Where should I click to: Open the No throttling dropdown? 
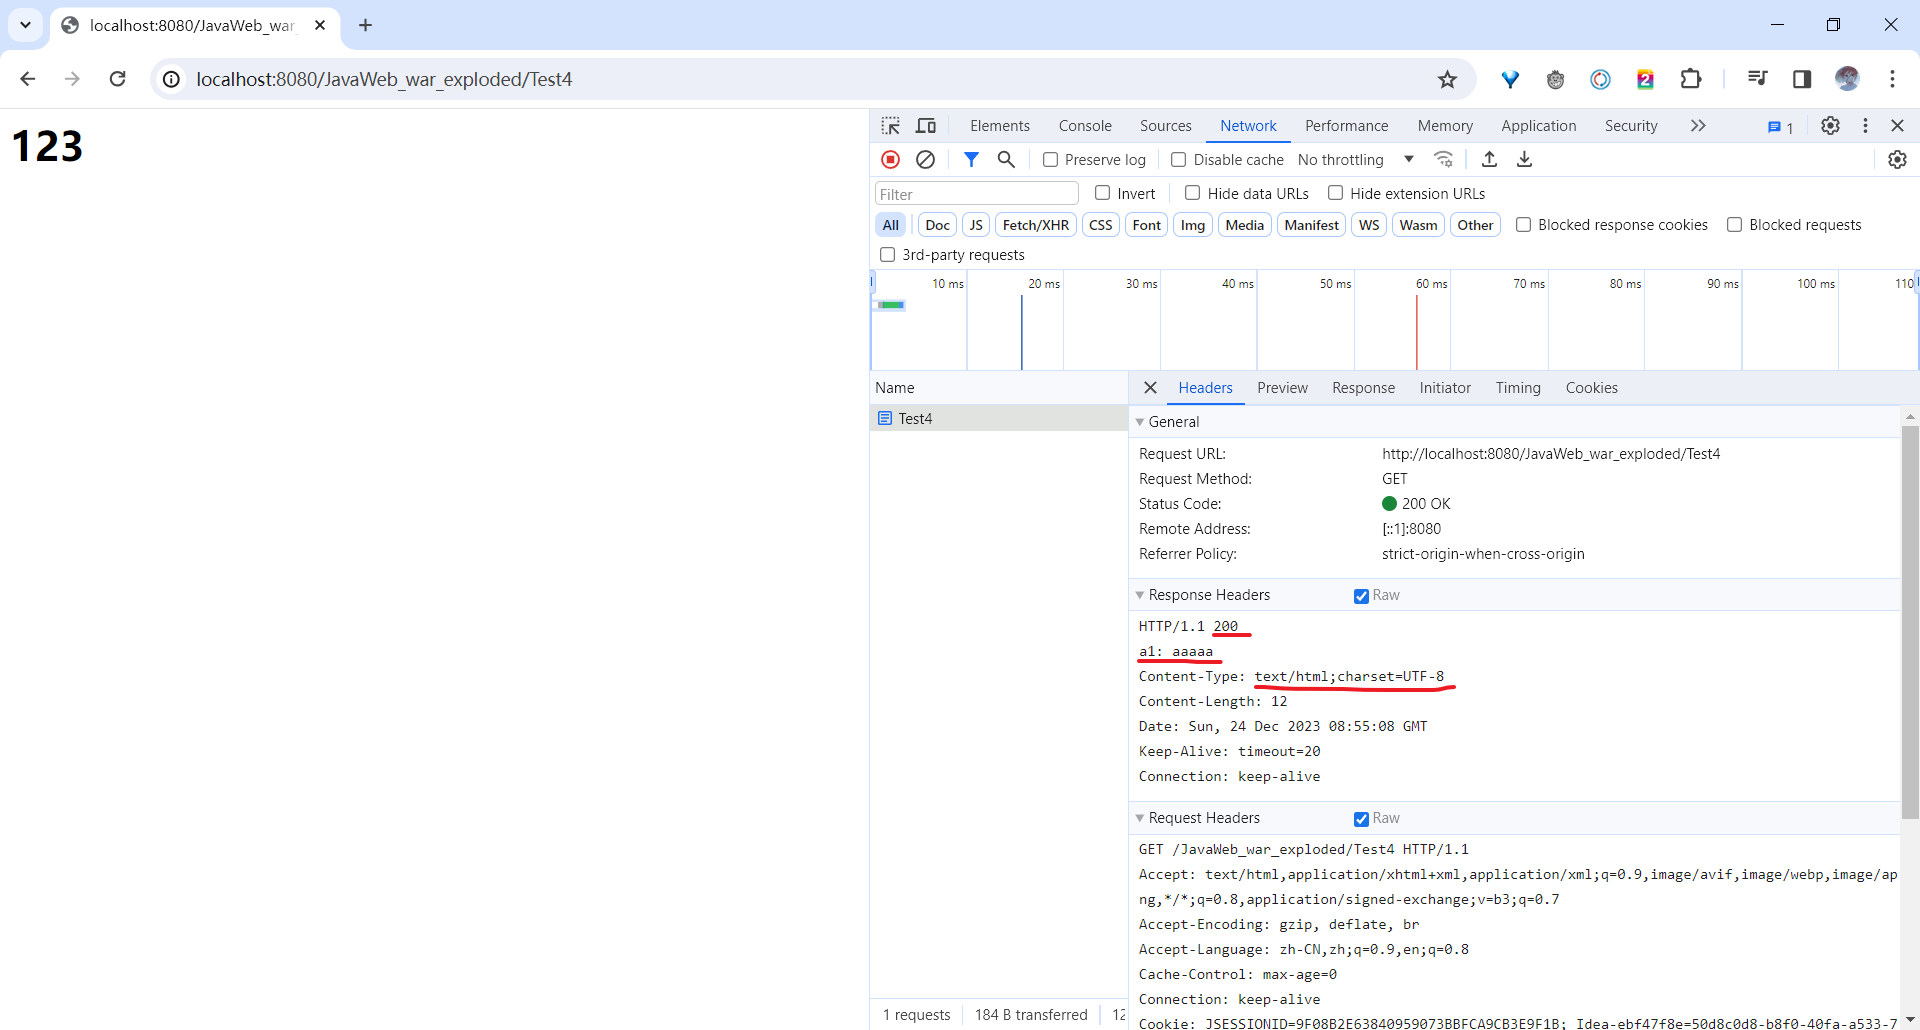[1355, 160]
